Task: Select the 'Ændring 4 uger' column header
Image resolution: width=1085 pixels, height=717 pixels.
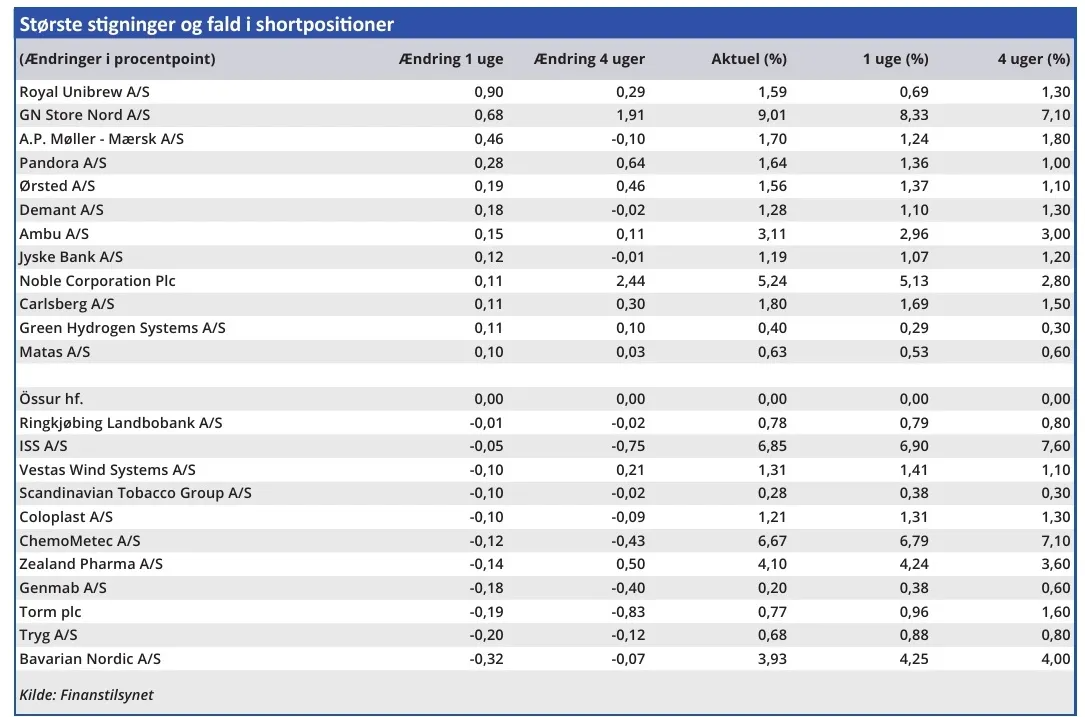Action: coord(589,59)
